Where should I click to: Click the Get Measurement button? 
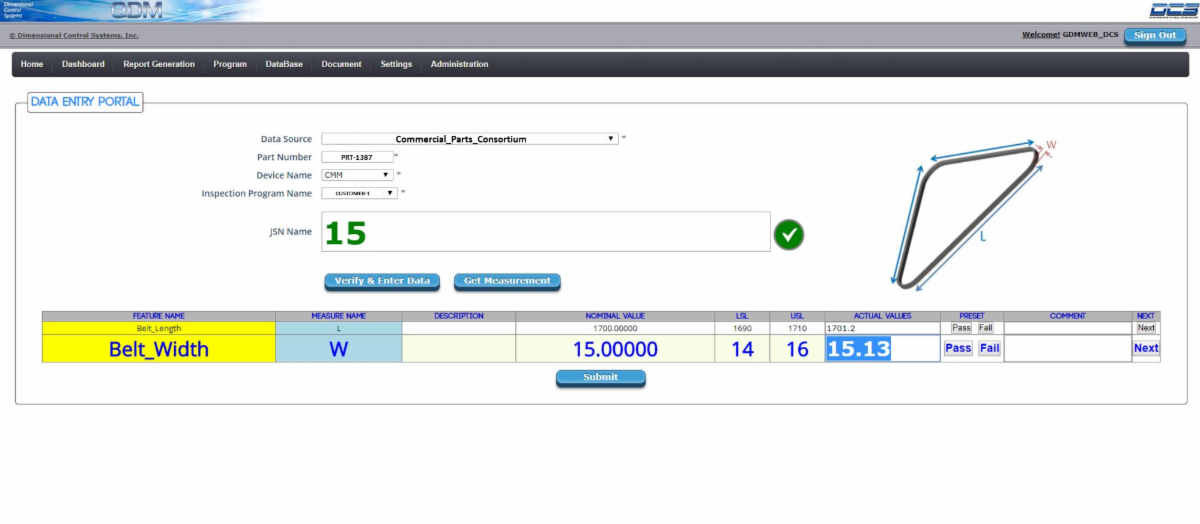[x=507, y=281]
